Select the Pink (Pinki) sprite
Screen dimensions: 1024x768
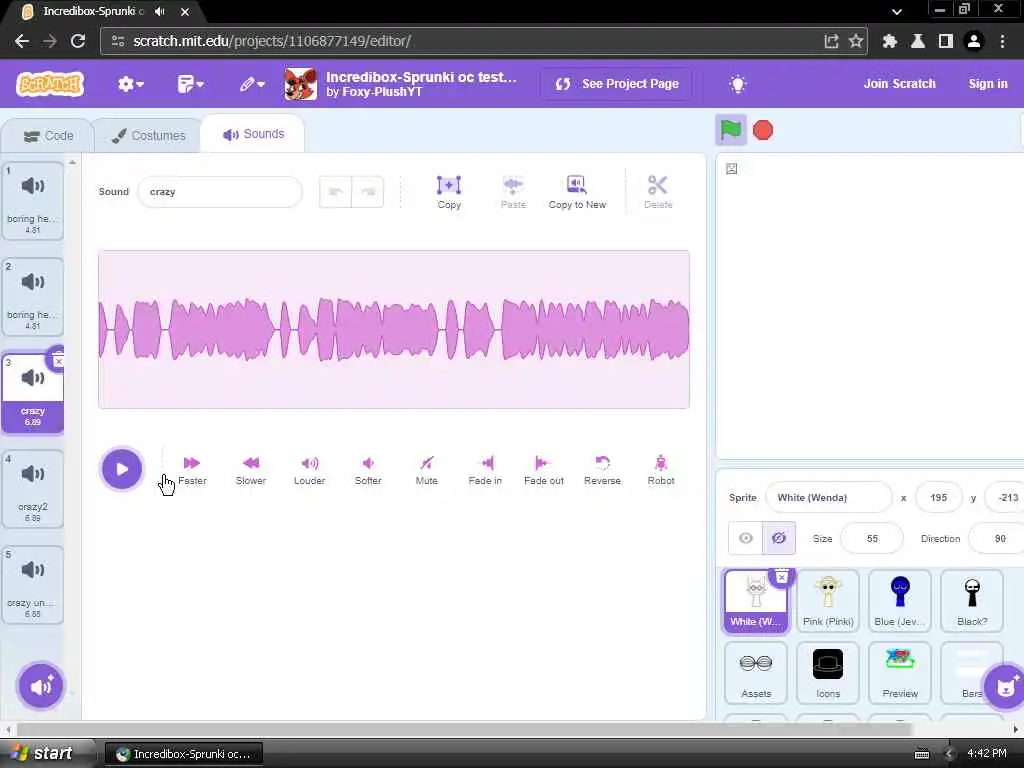[x=828, y=600]
